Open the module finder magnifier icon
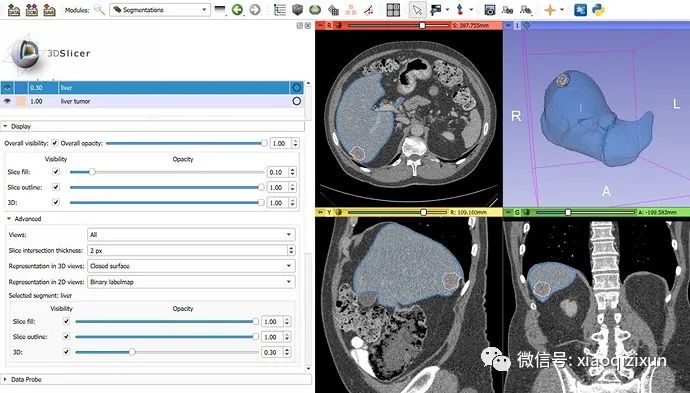The image size is (690, 393). click(99, 10)
